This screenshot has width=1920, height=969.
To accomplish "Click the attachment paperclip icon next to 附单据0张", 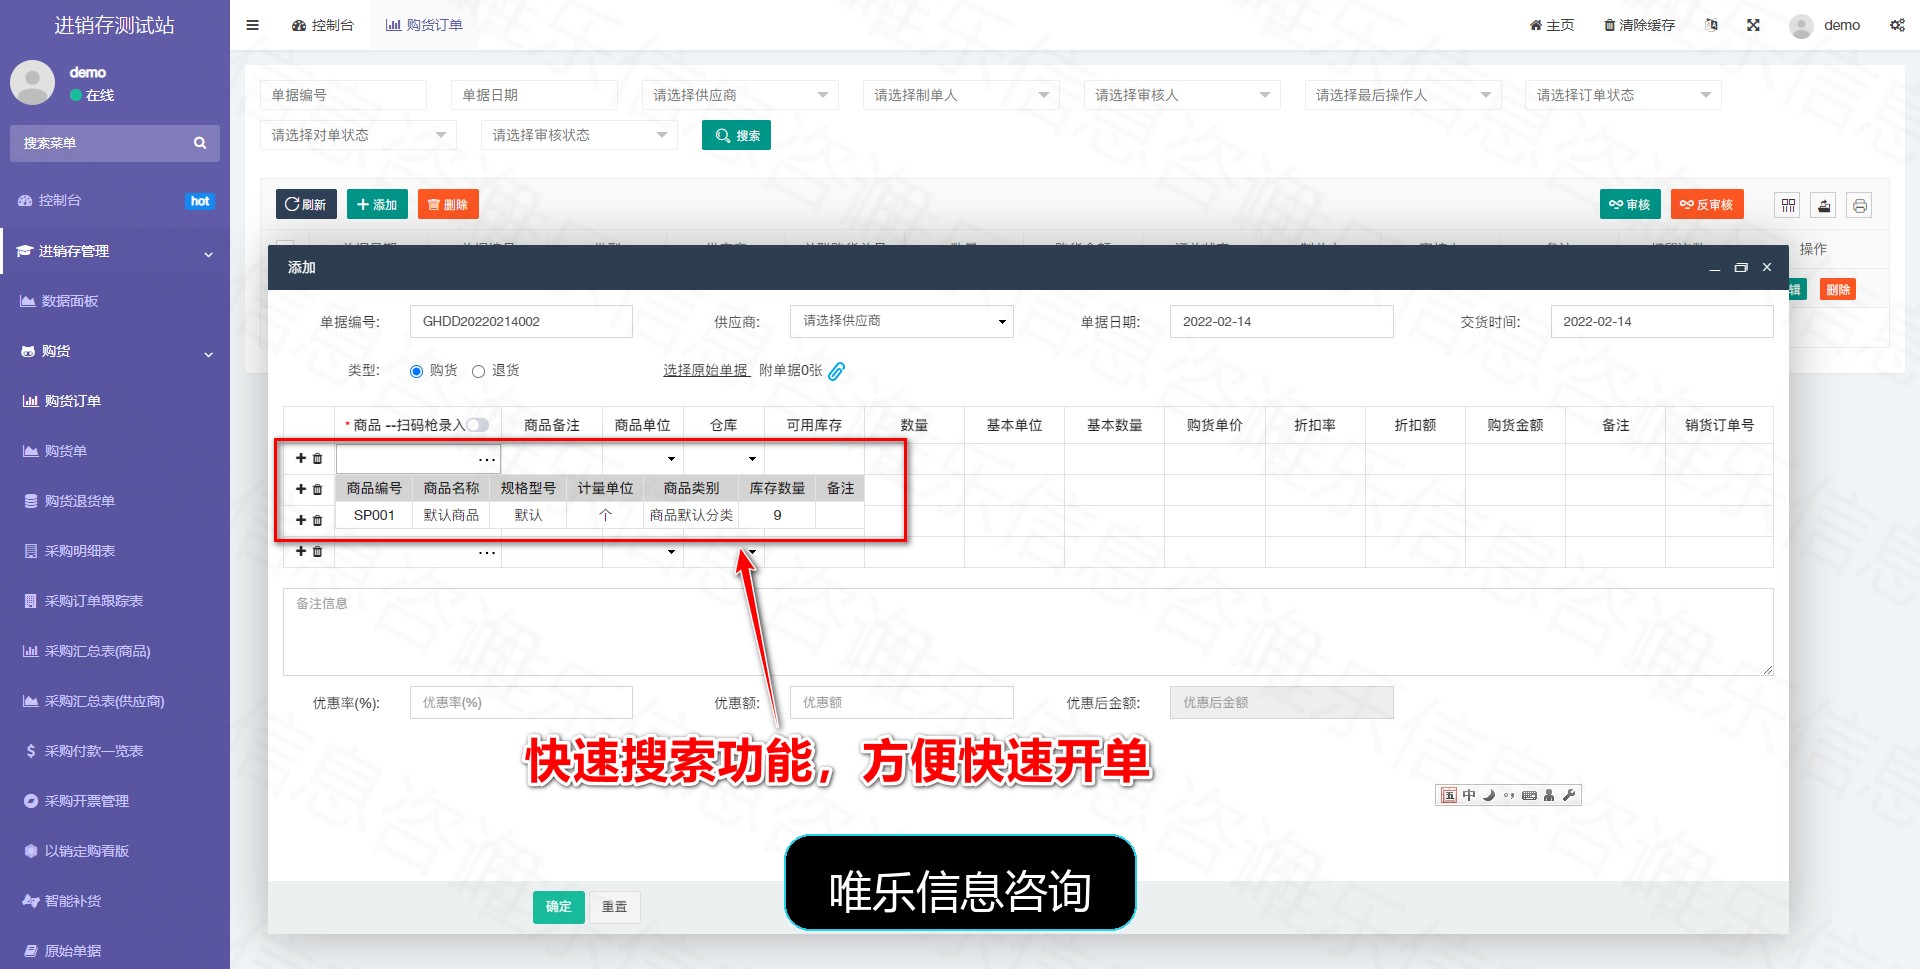I will (837, 371).
